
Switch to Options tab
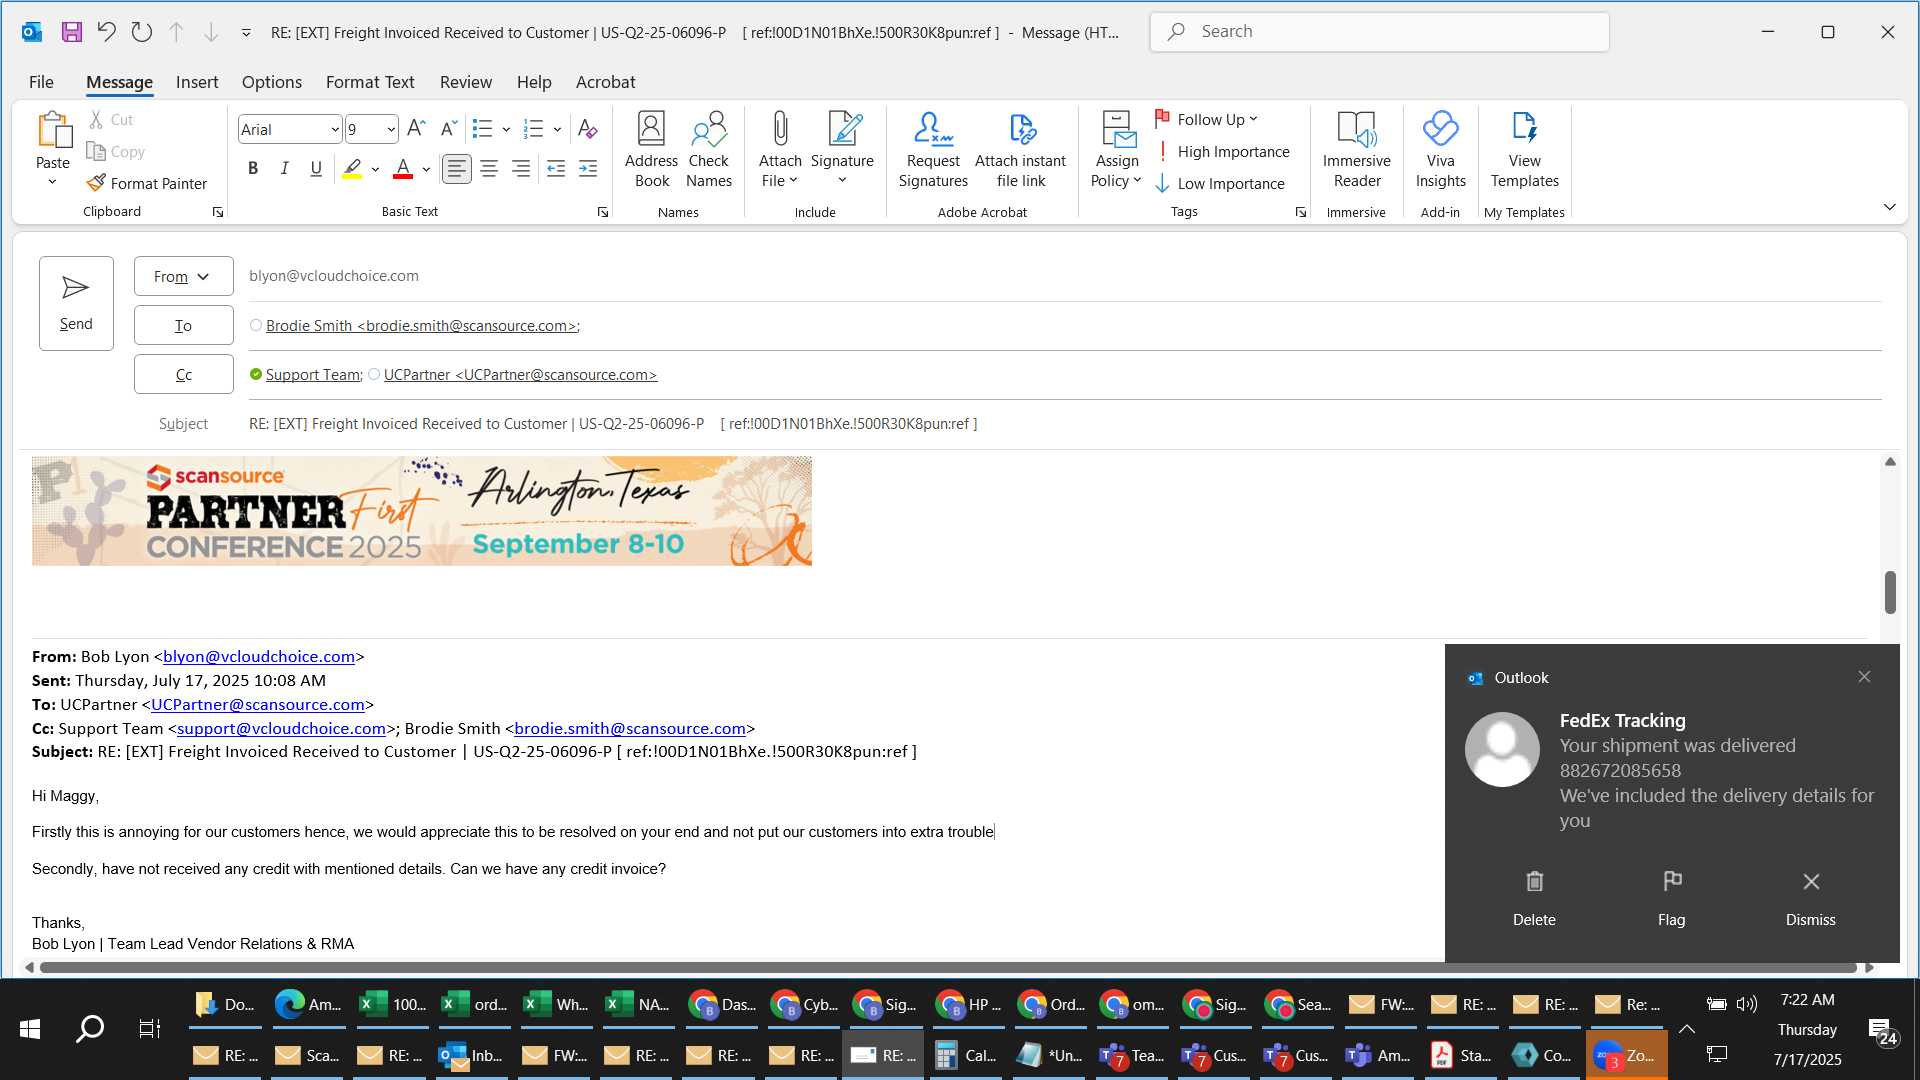(271, 82)
